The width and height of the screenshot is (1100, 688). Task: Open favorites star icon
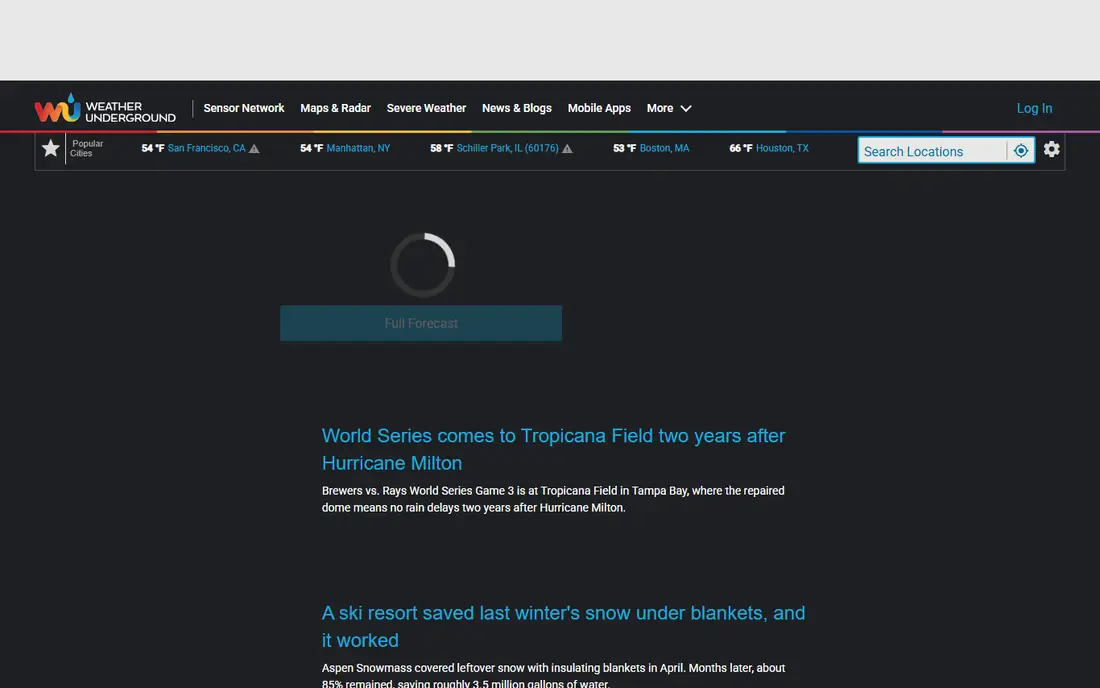tap(51, 148)
